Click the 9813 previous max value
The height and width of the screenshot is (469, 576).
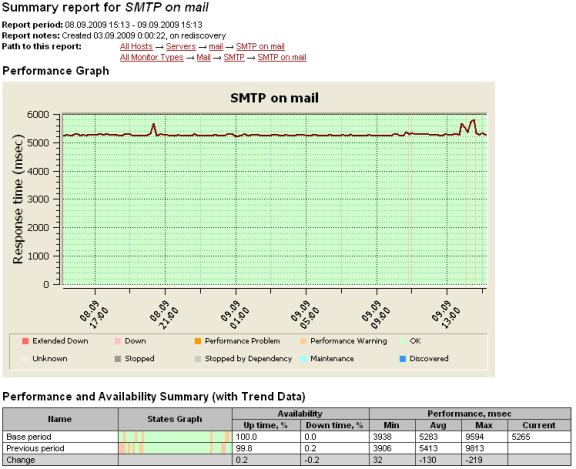[475, 448]
